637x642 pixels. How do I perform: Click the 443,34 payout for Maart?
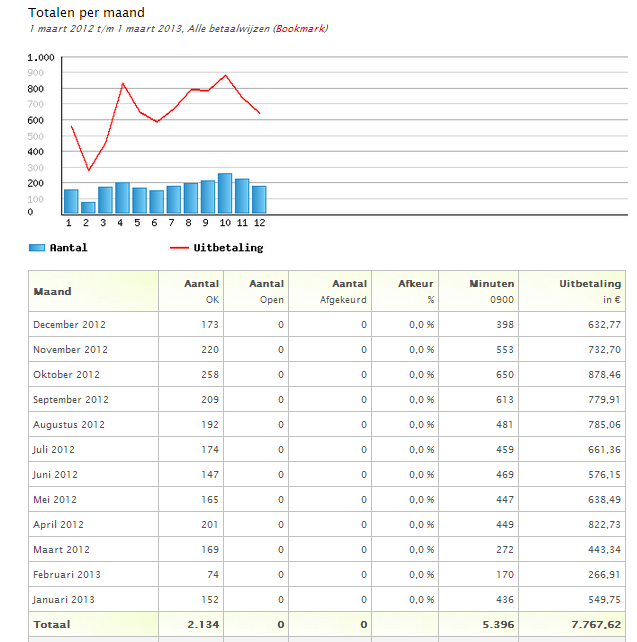(604, 549)
